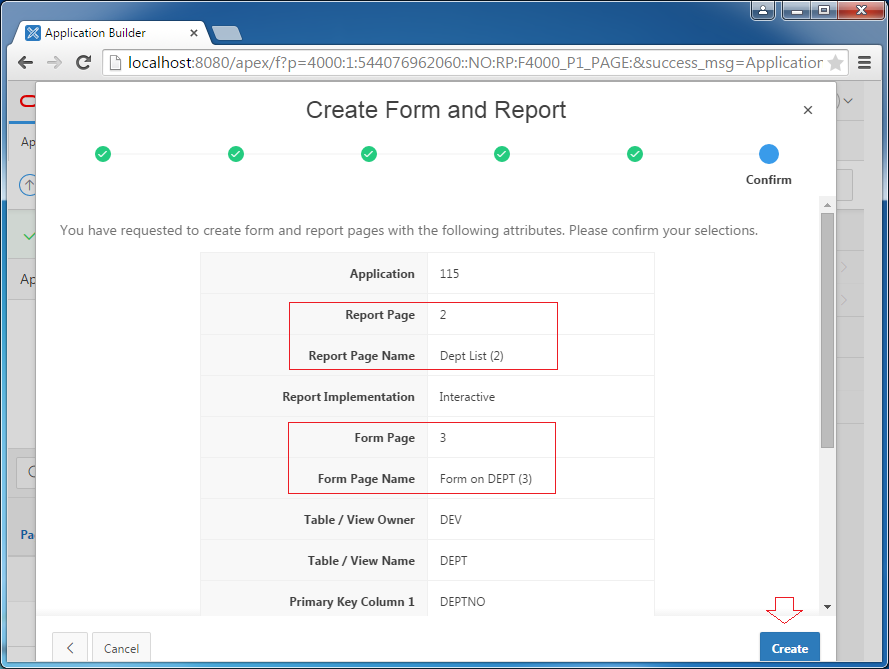Click the Chrome user profile icon
Screen dimensions: 889x669
763,10
